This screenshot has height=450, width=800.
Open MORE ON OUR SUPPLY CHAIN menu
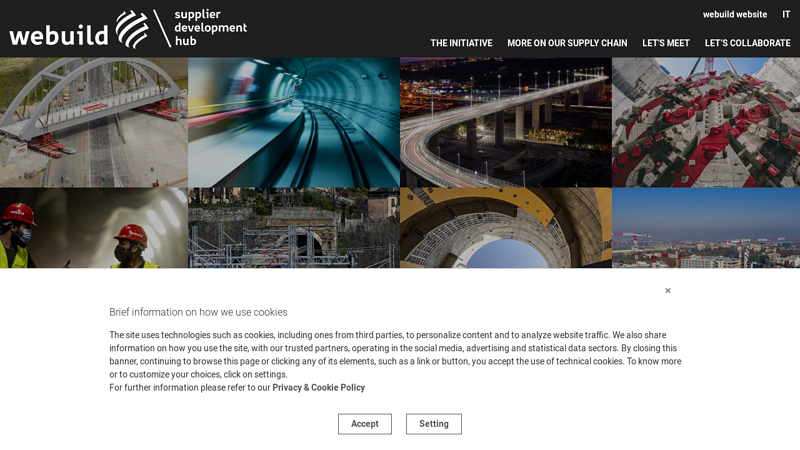tap(567, 43)
